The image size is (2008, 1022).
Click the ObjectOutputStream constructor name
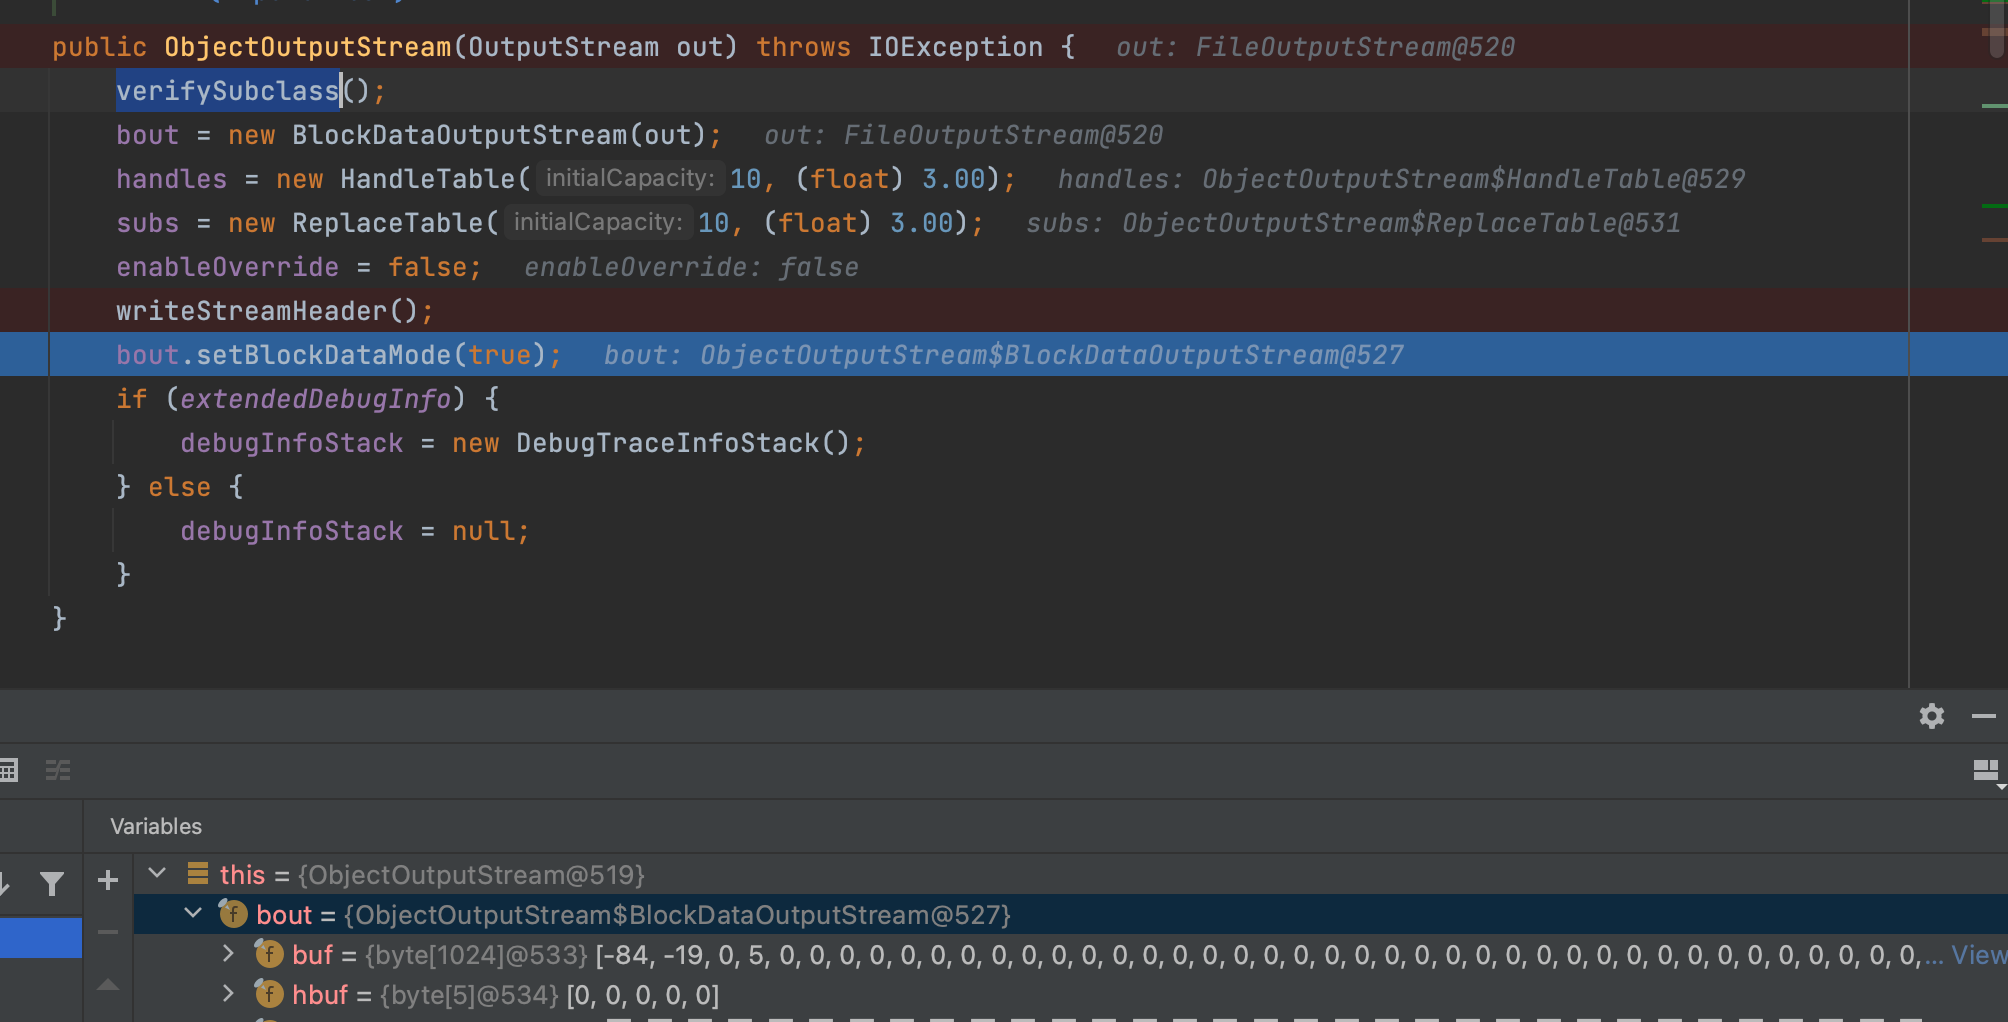tap(308, 47)
